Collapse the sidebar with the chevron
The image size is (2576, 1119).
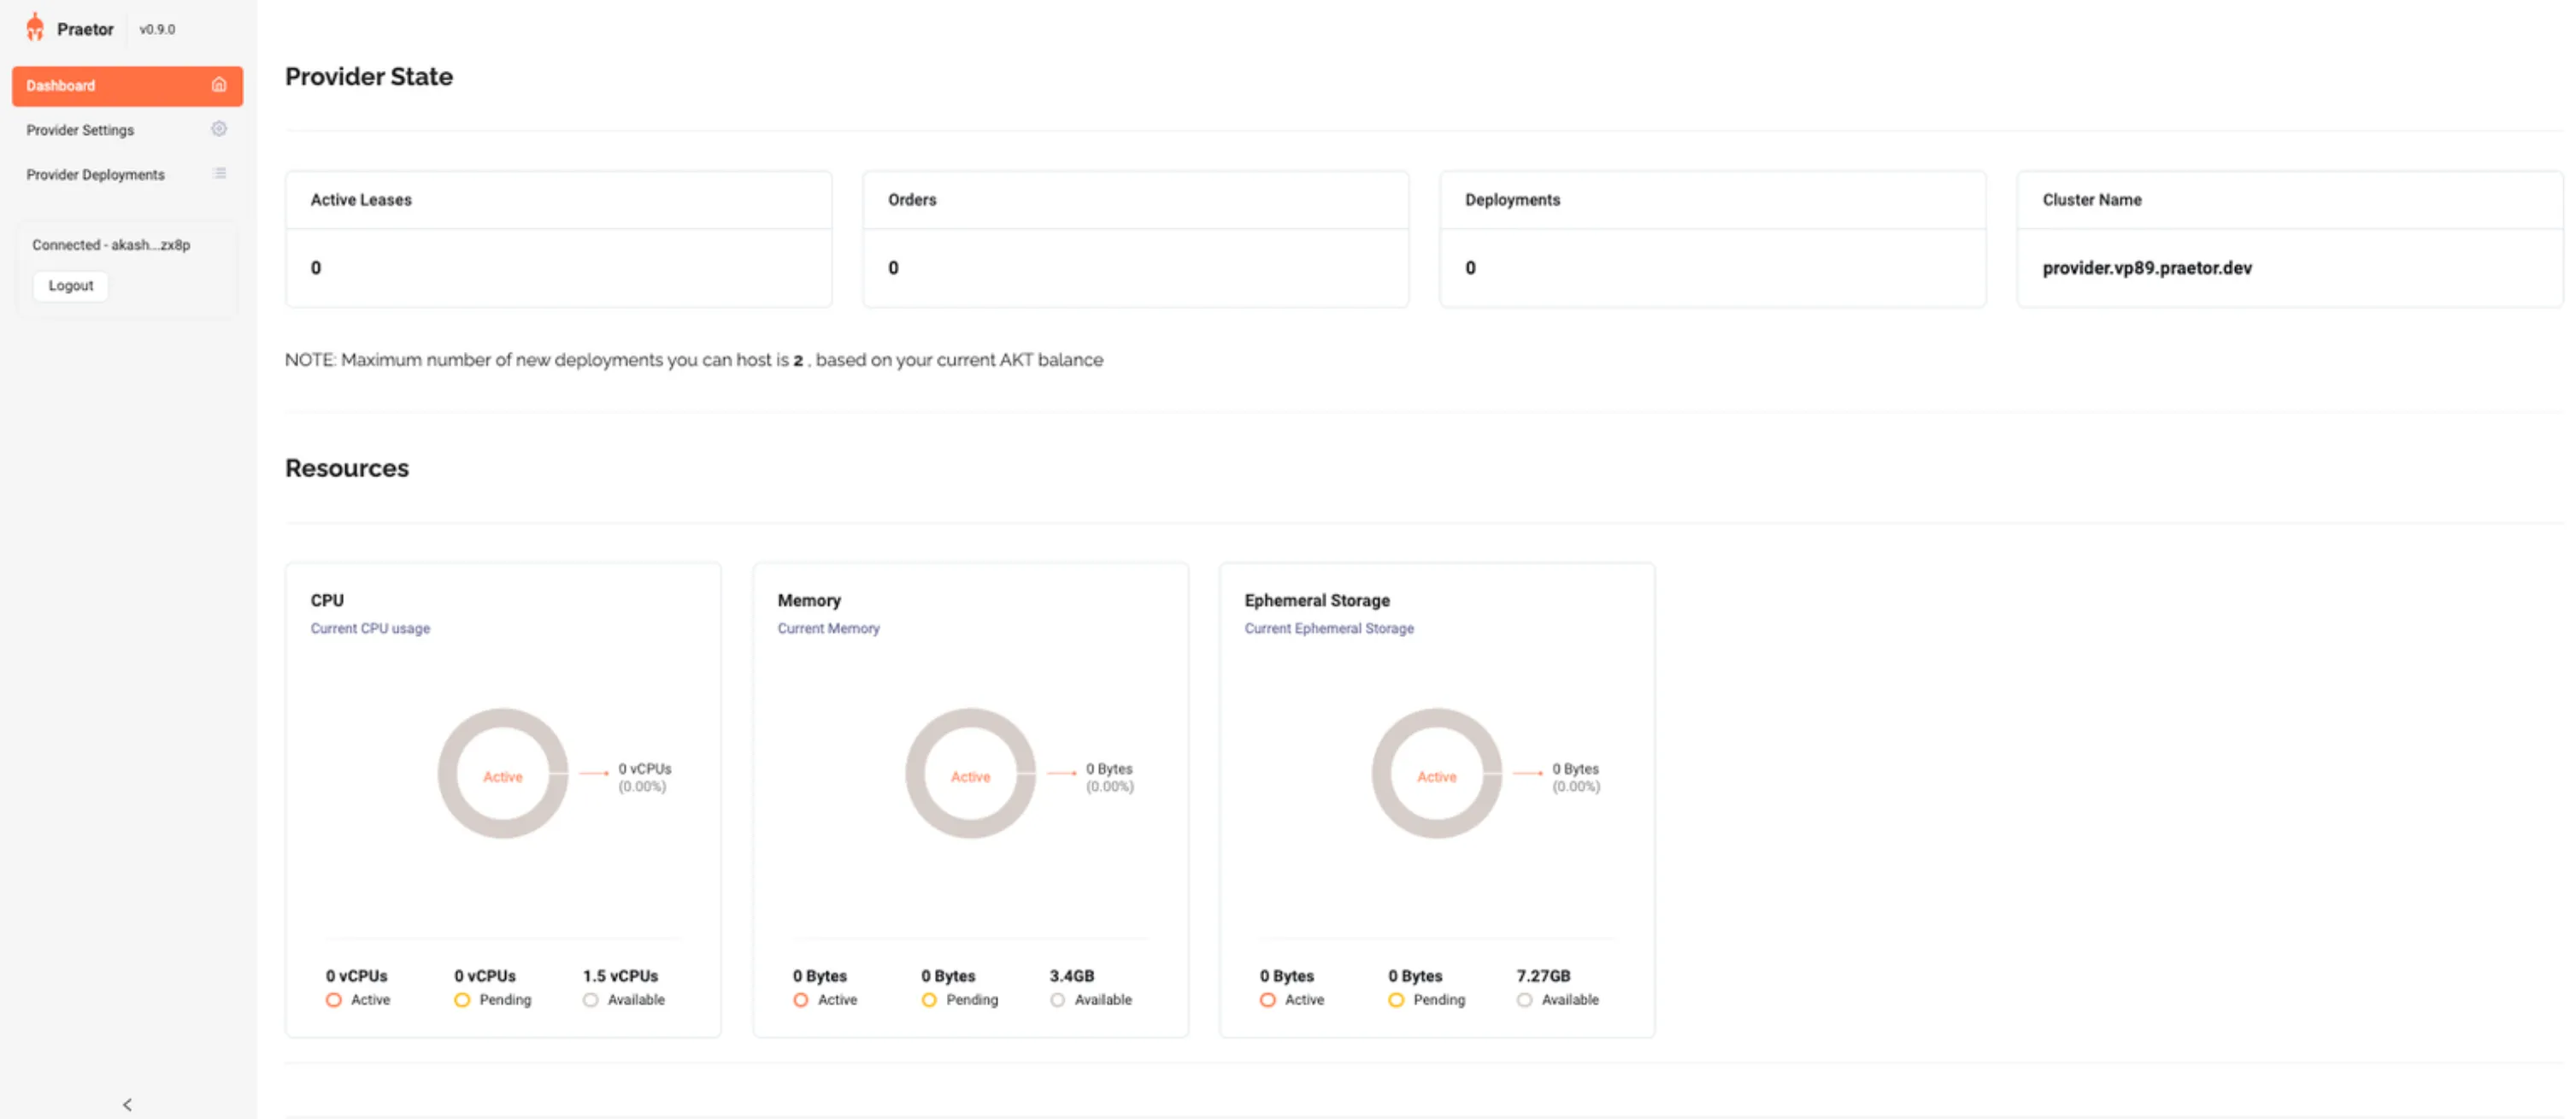pyautogui.click(x=127, y=1104)
